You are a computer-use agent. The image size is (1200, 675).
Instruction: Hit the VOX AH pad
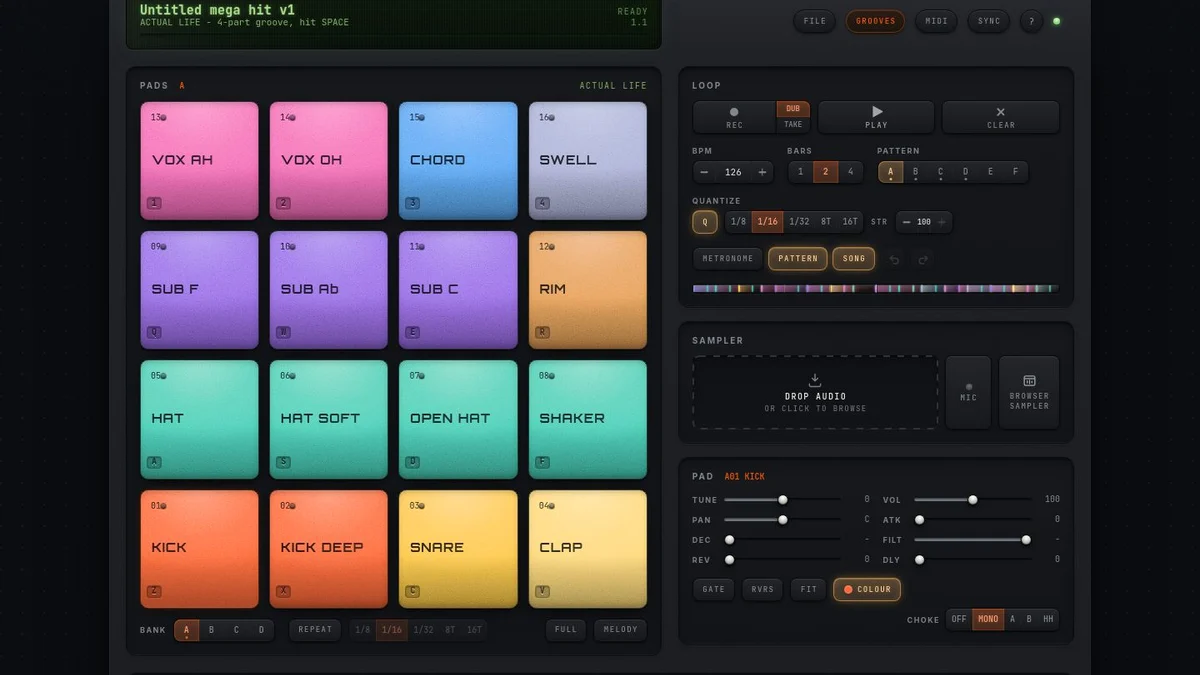coord(200,160)
